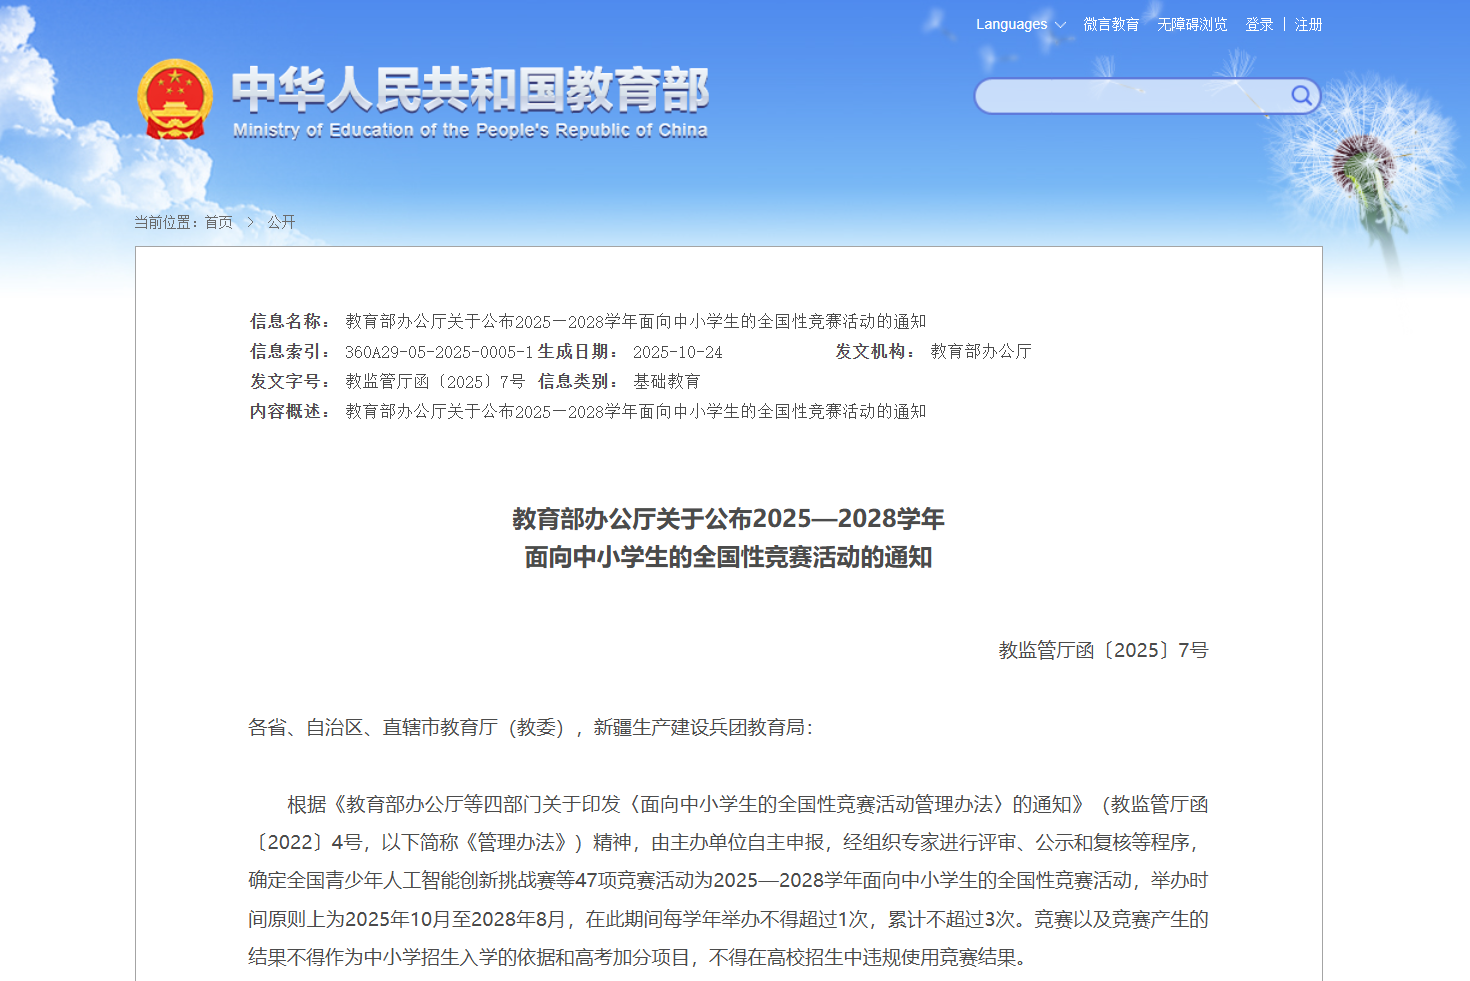Click the generation date 2025-10-24
This screenshot has width=1470, height=981.
pyautogui.click(x=677, y=352)
